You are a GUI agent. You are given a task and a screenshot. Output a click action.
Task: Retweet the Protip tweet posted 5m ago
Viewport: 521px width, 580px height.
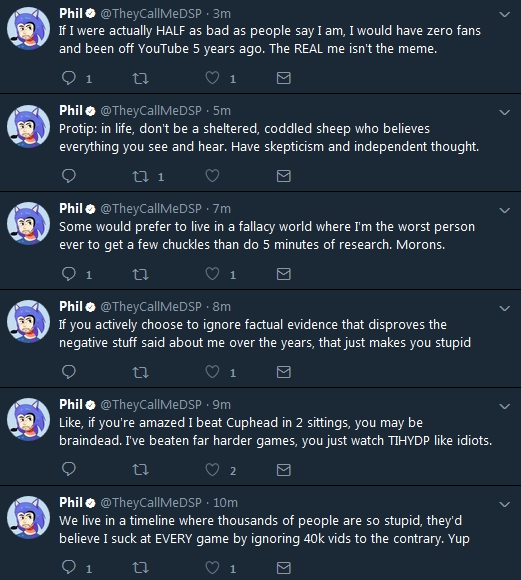[x=141, y=176]
